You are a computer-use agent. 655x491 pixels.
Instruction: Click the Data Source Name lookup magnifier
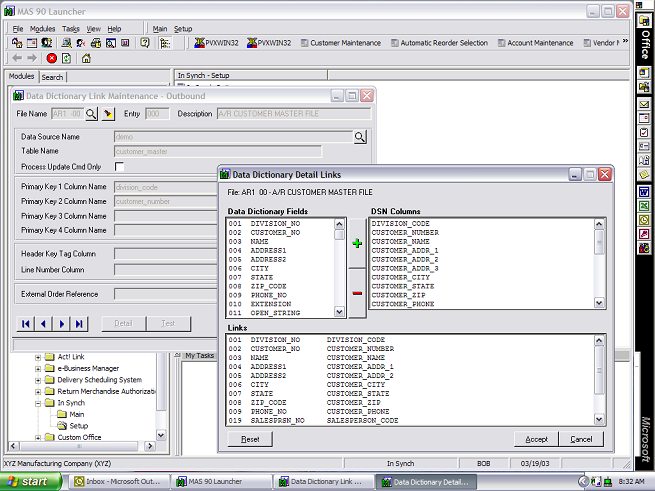coord(360,137)
